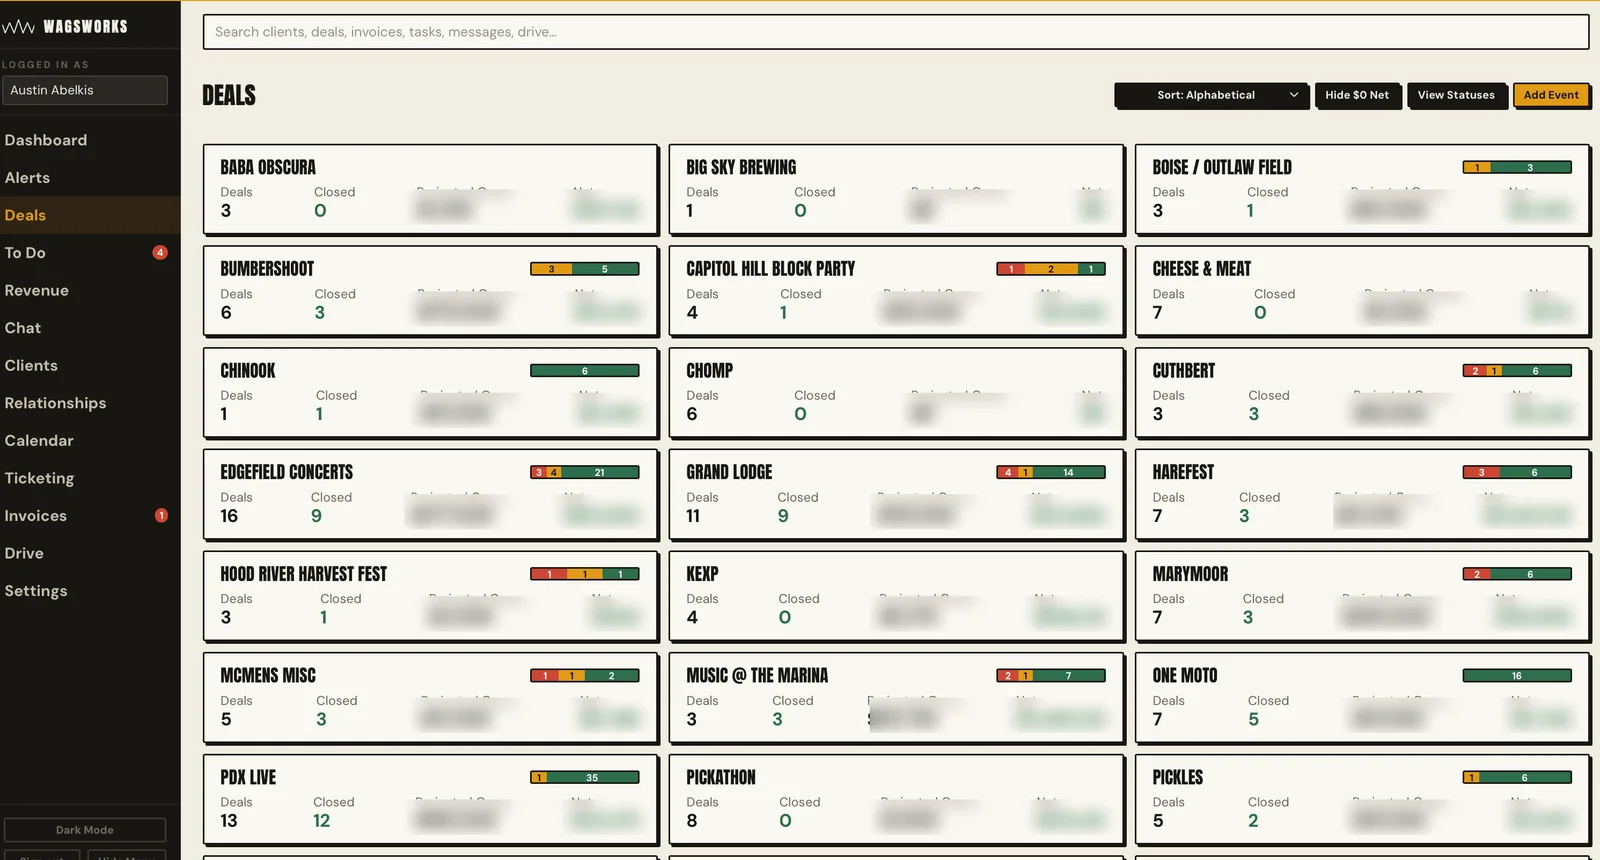The height and width of the screenshot is (860, 1600).
Task: Click the red 1 badge beside Invoices
Action: coord(161,516)
